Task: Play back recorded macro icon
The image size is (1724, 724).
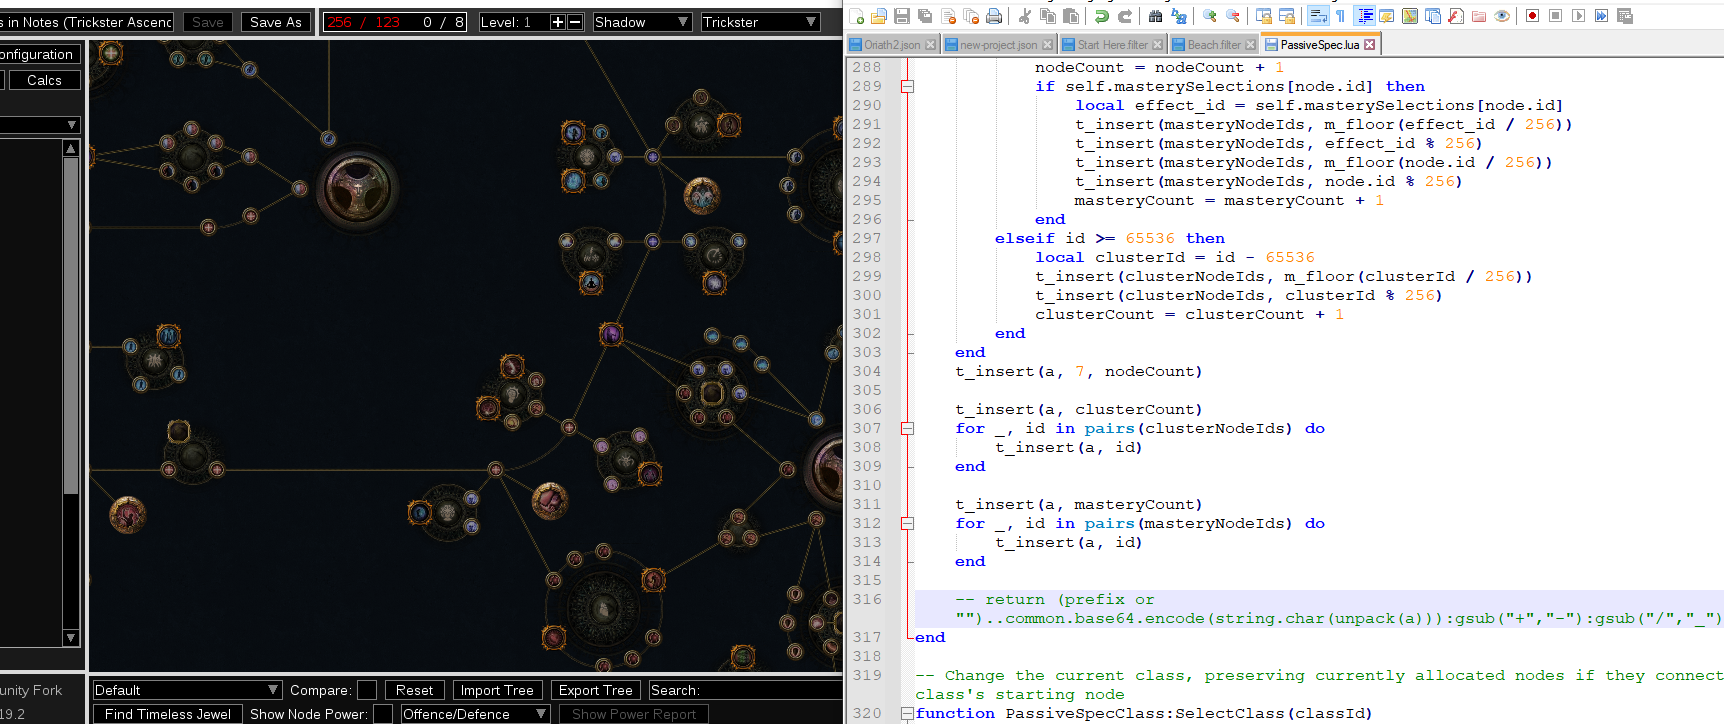Action: 1578,16
